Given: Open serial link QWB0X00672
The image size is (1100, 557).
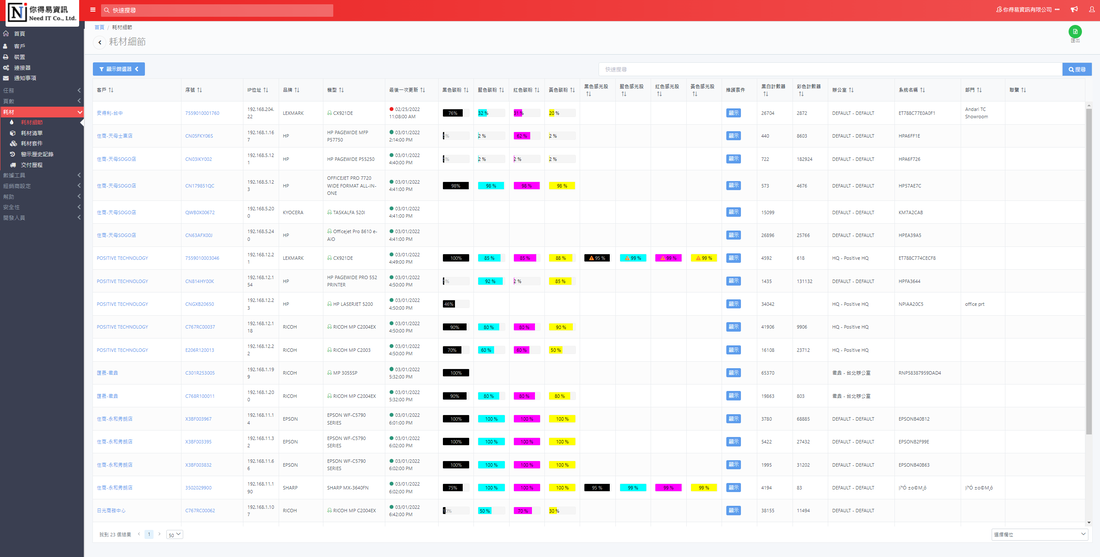Looking at the screenshot, I should click(x=200, y=212).
